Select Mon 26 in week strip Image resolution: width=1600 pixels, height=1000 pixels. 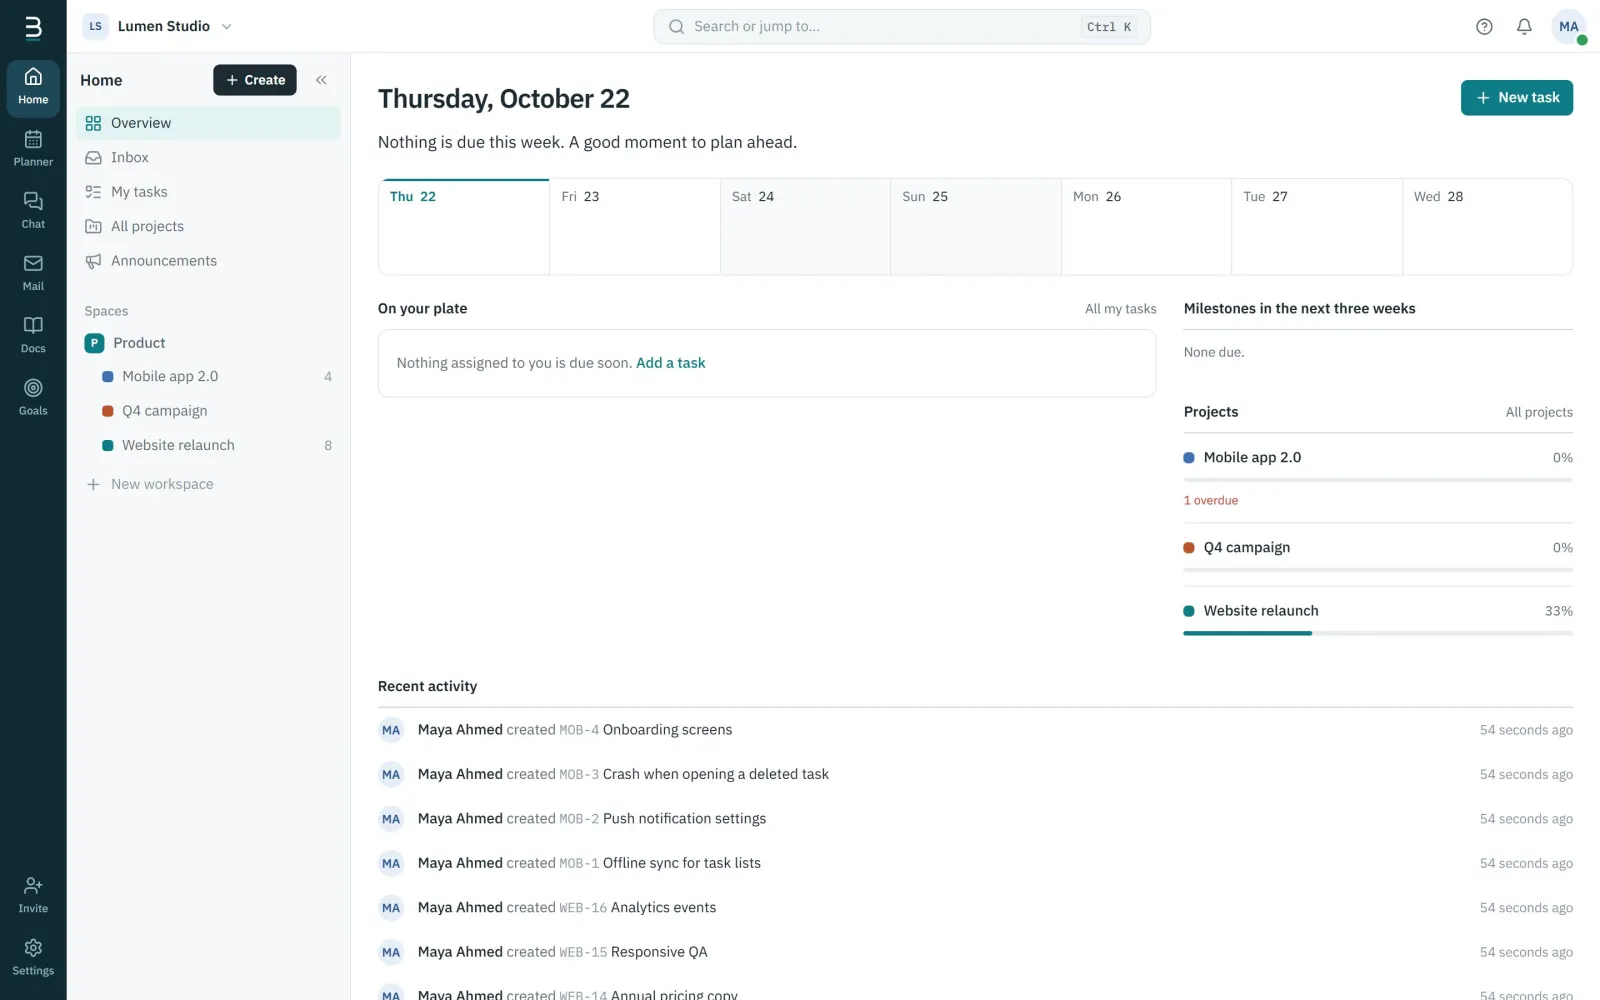click(1146, 227)
